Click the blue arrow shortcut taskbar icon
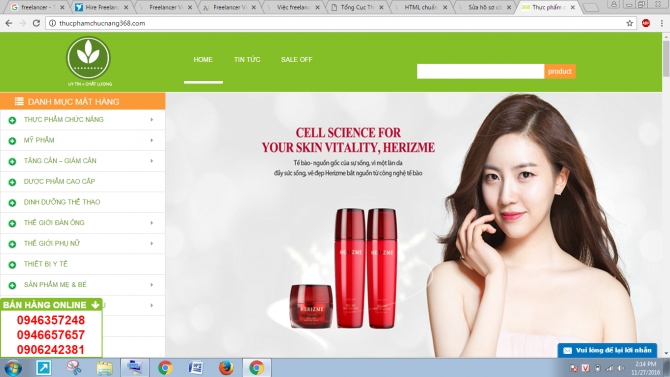Image resolution: width=670 pixels, height=377 pixels. [44, 368]
